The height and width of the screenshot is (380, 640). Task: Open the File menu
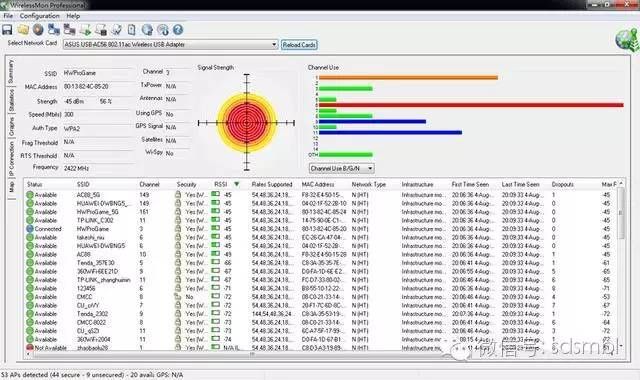click(x=8, y=16)
